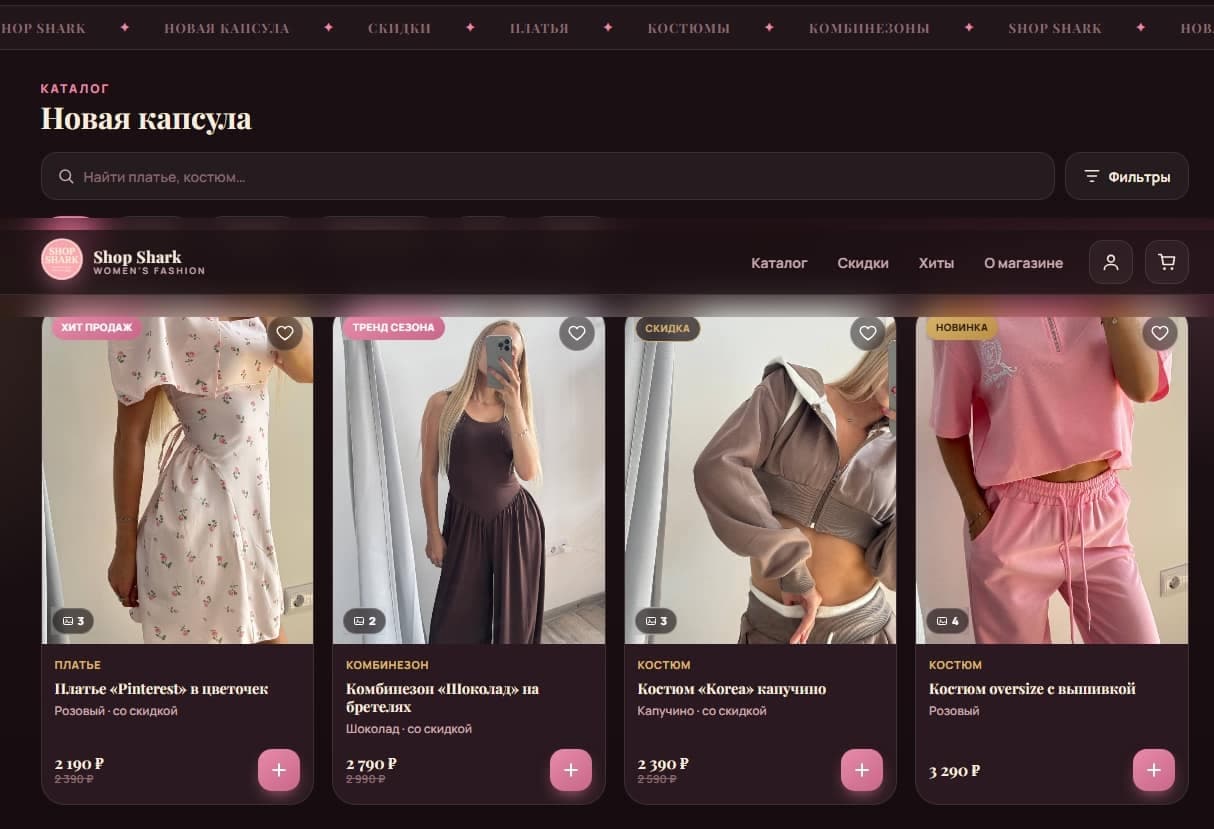This screenshot has height=829, width=1214.
Task: Open photo count badge on Шоколад jumpsuit
Action: click(365, 621)
